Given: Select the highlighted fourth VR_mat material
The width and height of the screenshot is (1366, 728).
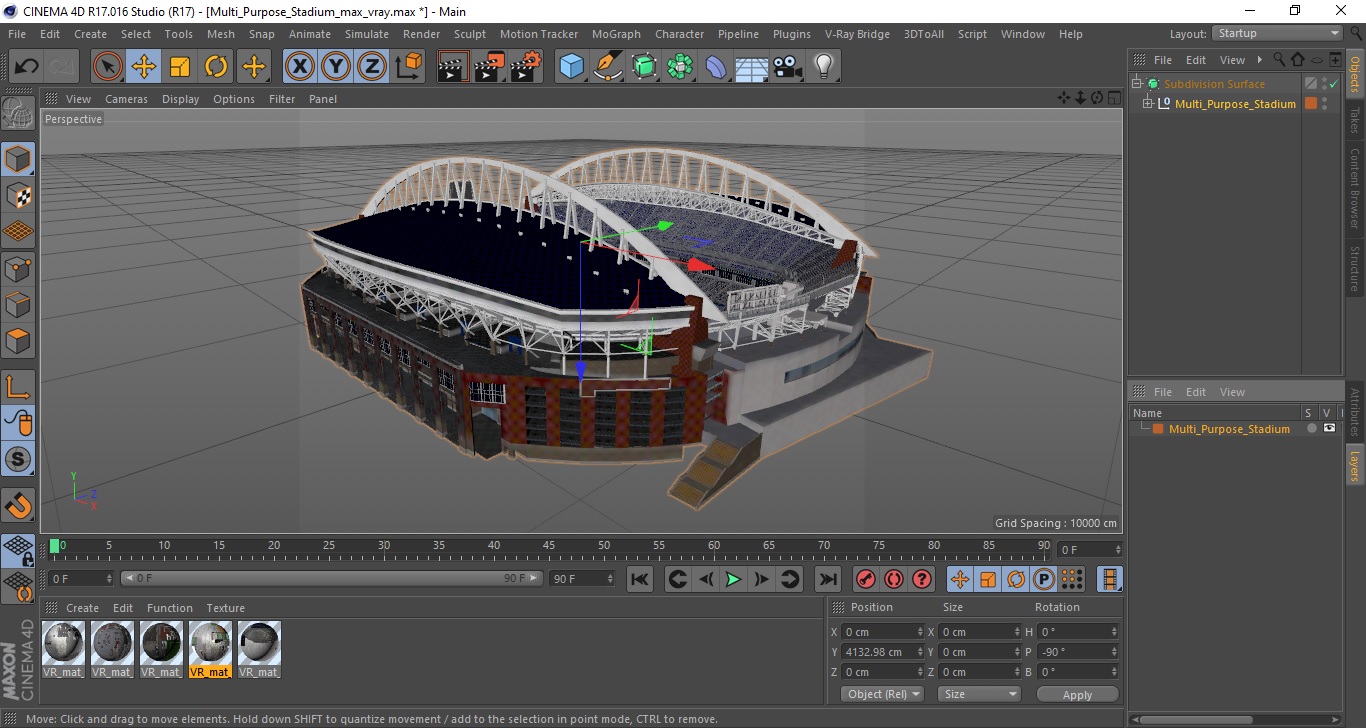Looking at the screenshot, I should click(x=211, y=650).
